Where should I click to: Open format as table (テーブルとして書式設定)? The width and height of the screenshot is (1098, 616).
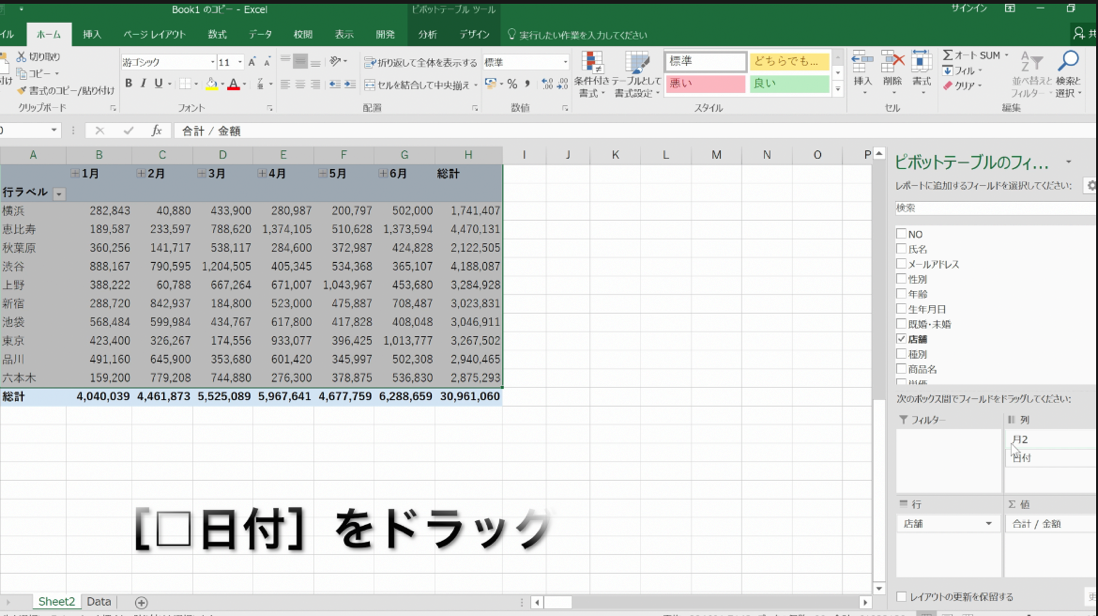point(637,74)
